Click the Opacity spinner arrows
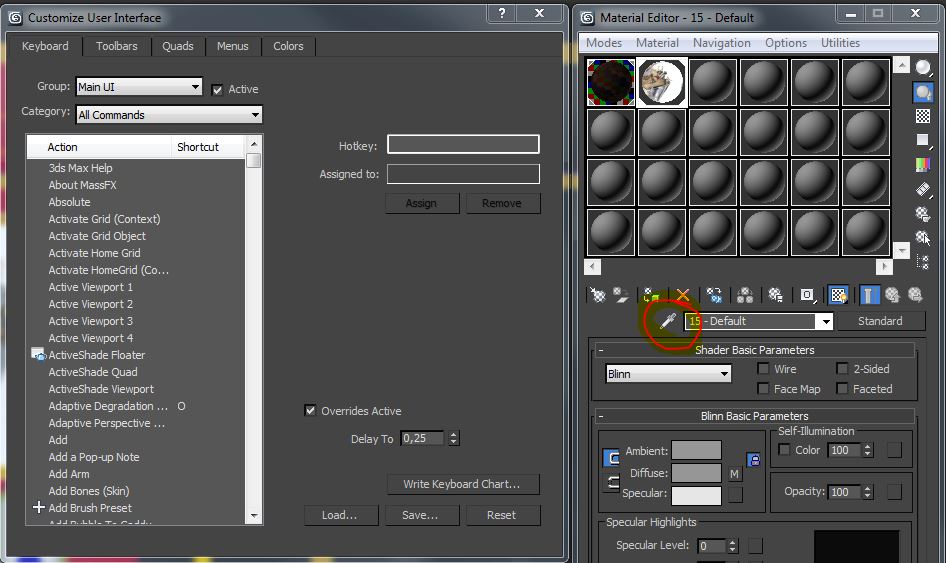The width and height of the screenshot is (946, 563). pos(868,492)
